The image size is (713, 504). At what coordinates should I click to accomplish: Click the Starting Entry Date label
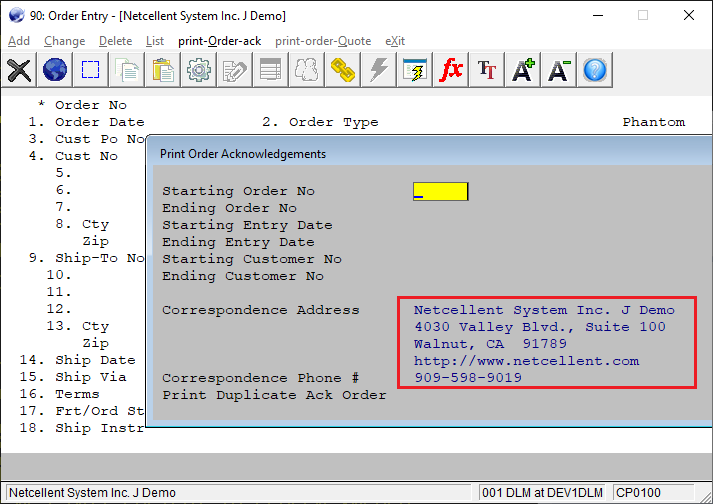(247, 225)
